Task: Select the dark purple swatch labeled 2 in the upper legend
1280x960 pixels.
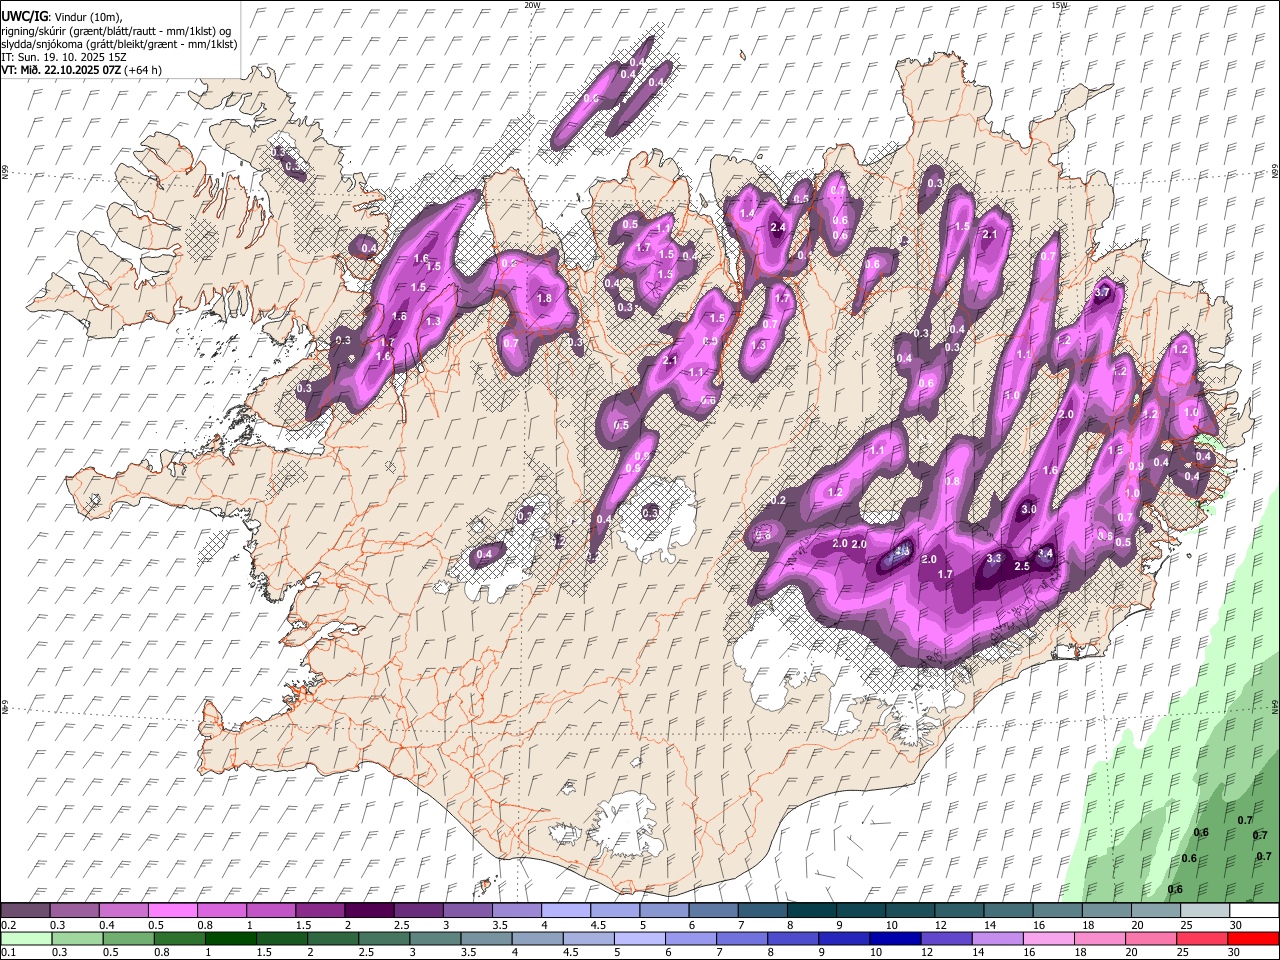Action: (370, 910)
